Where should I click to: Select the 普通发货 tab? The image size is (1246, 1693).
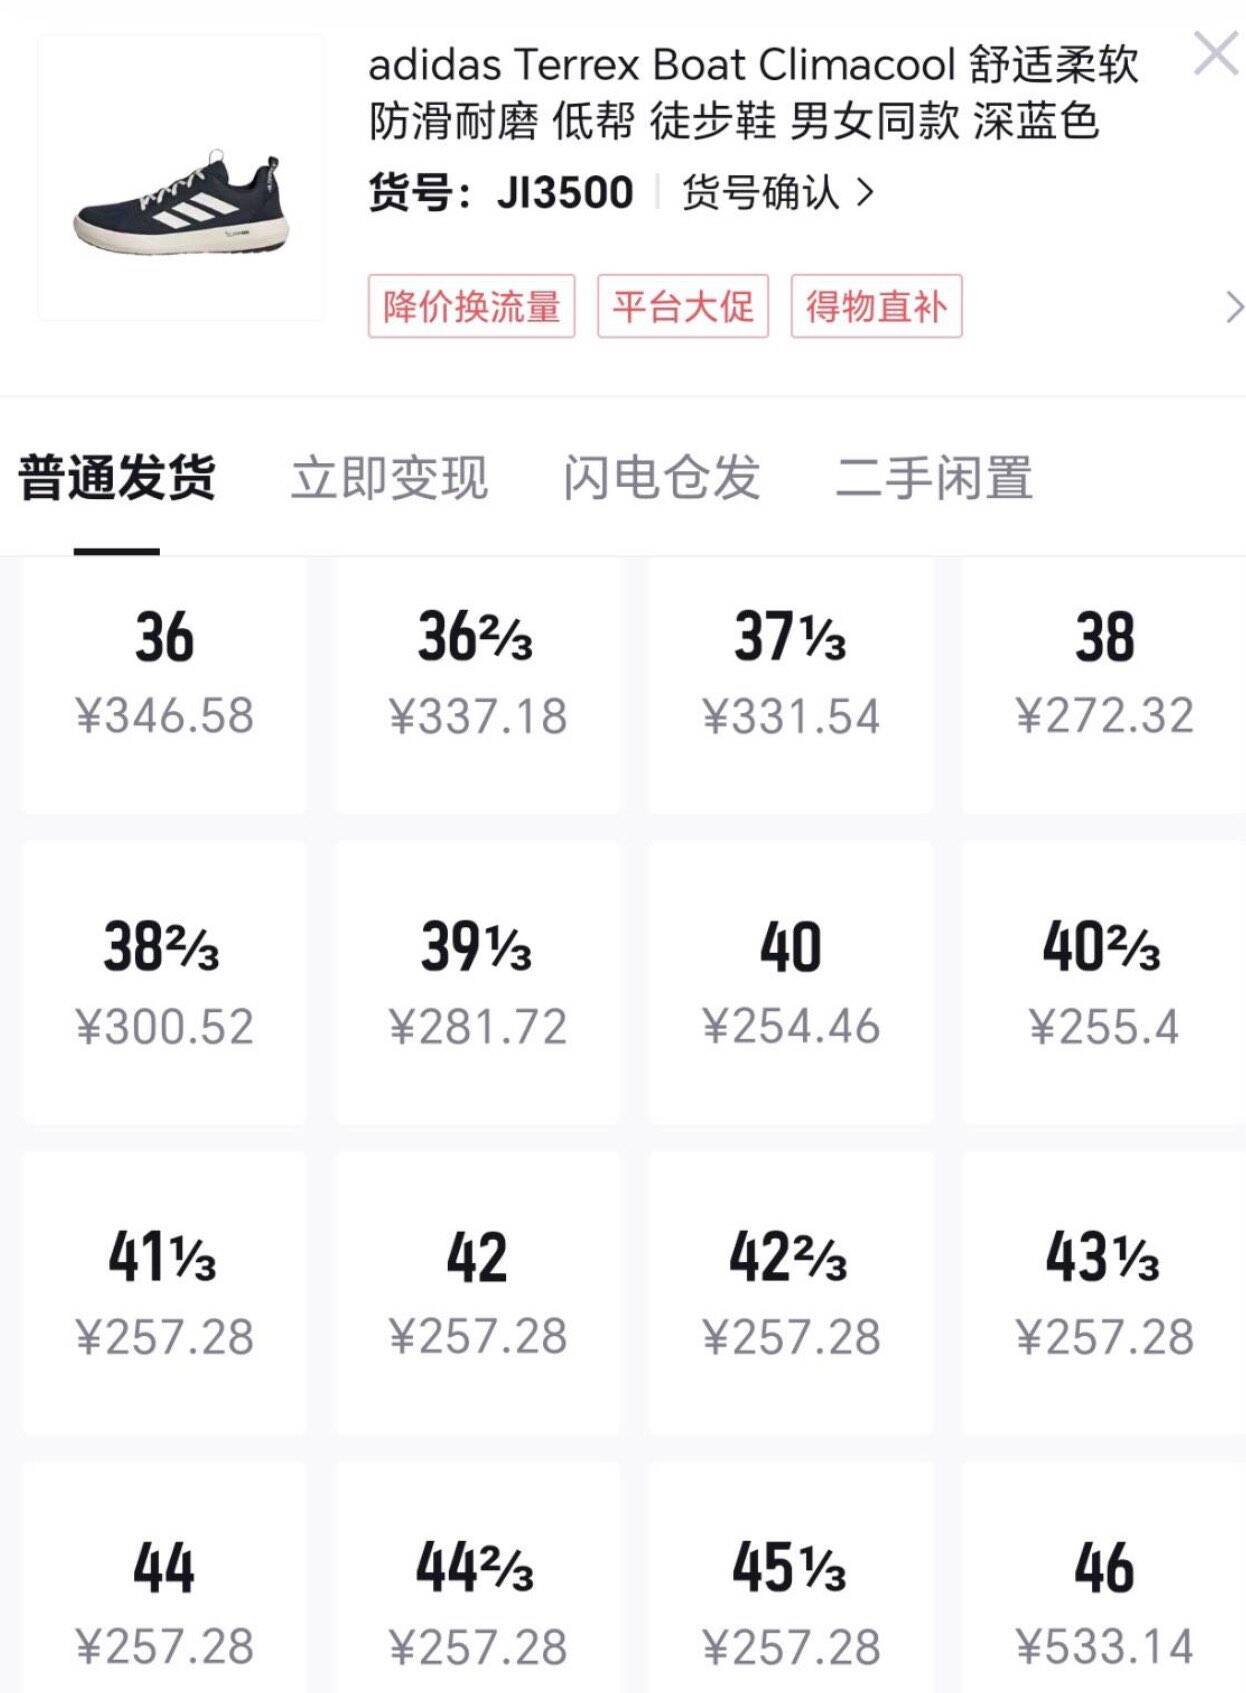(x=117, y=477)
